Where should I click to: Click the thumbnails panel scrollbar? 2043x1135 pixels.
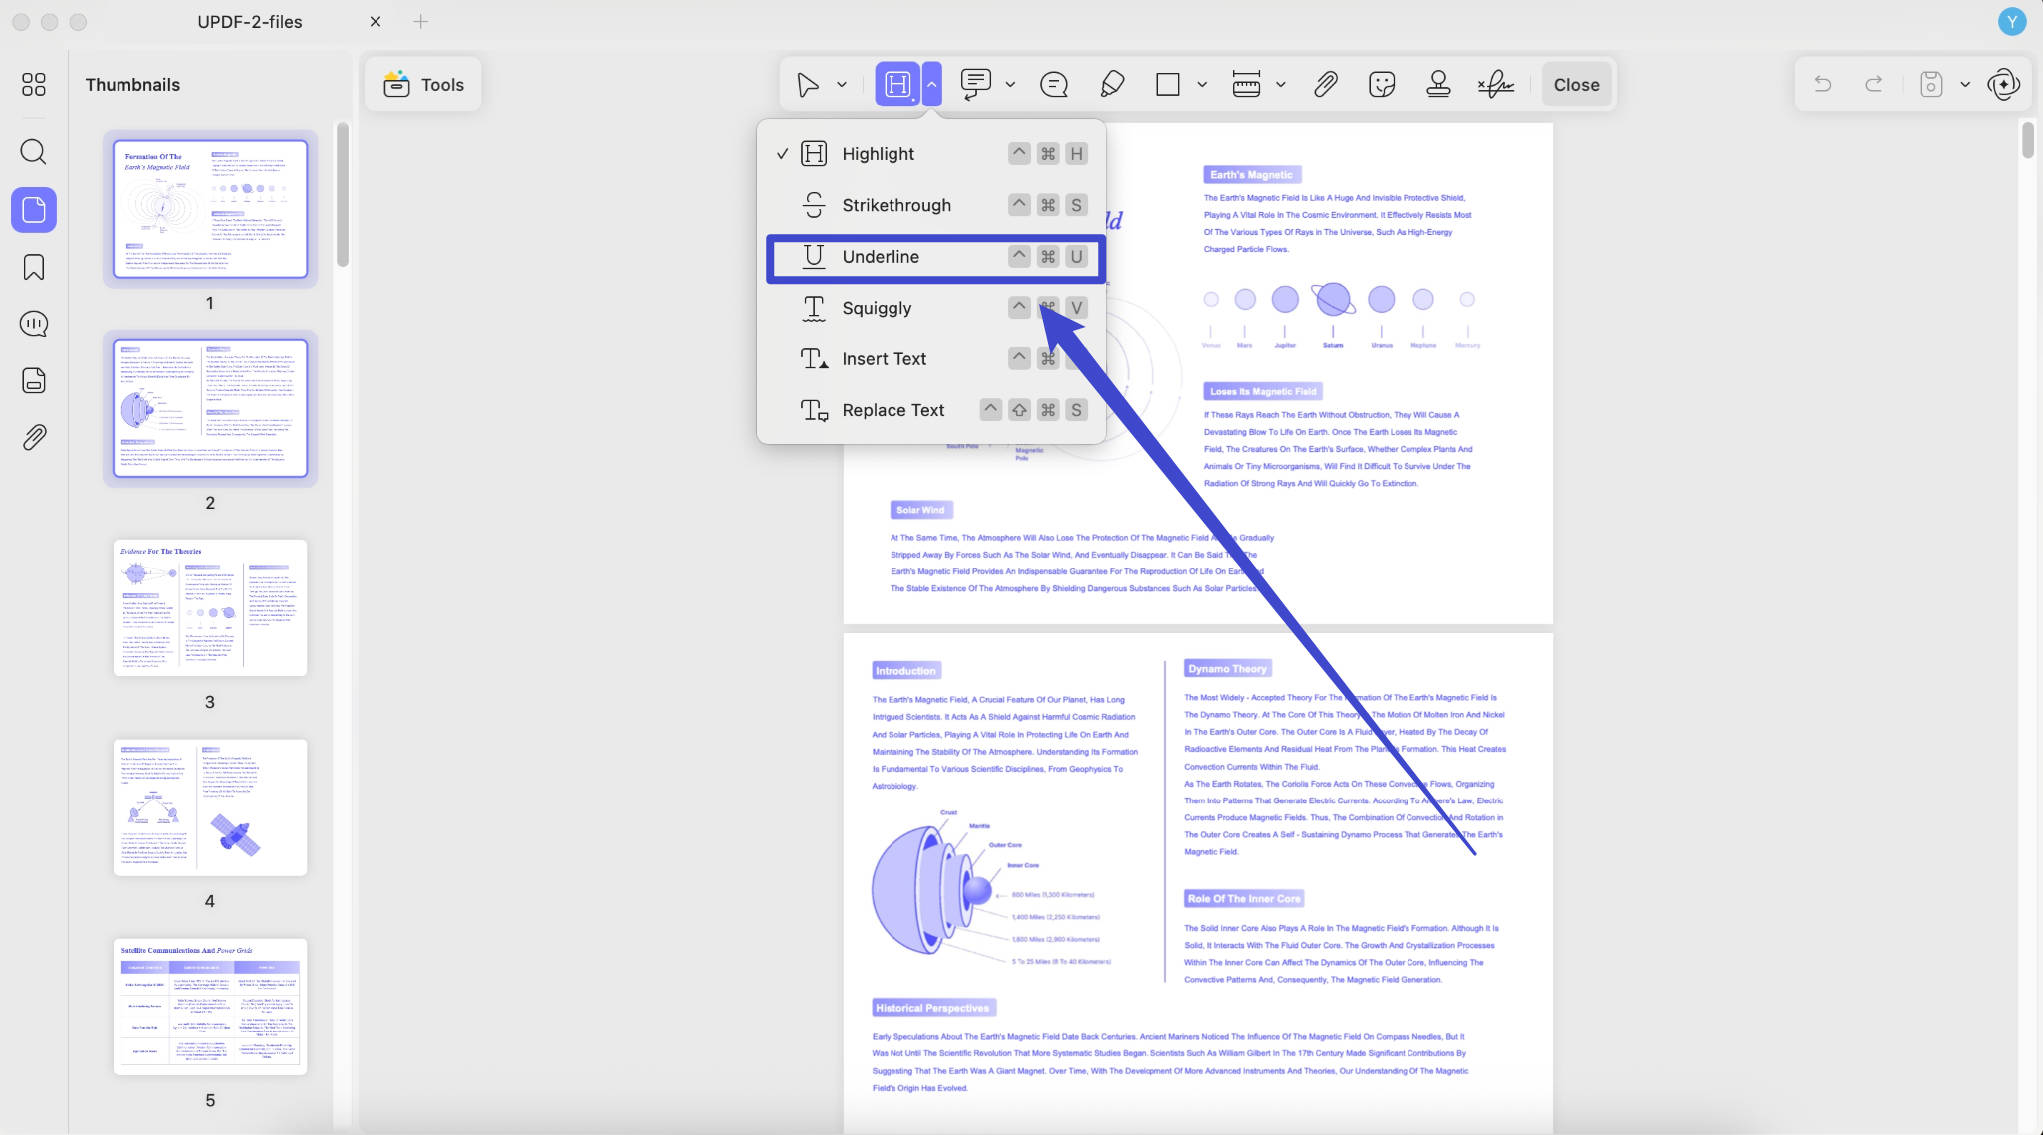pyautogui.click(x=342, y=195)
